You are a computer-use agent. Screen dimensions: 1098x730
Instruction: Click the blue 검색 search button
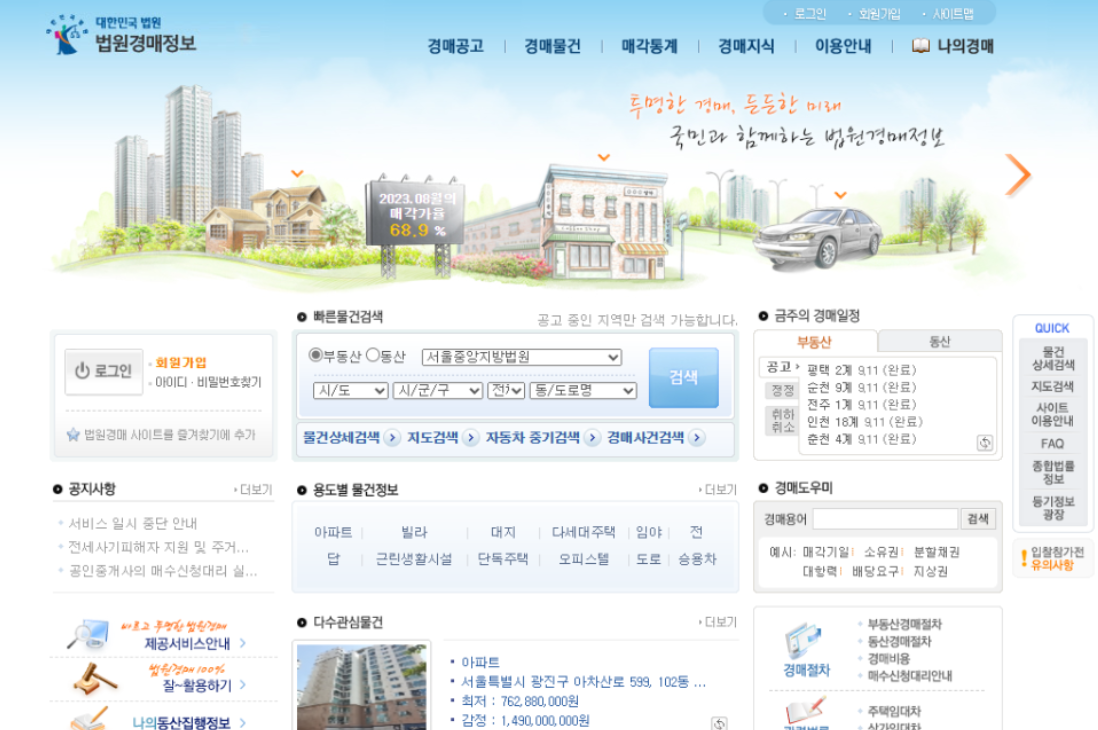[x=683, y=378]
